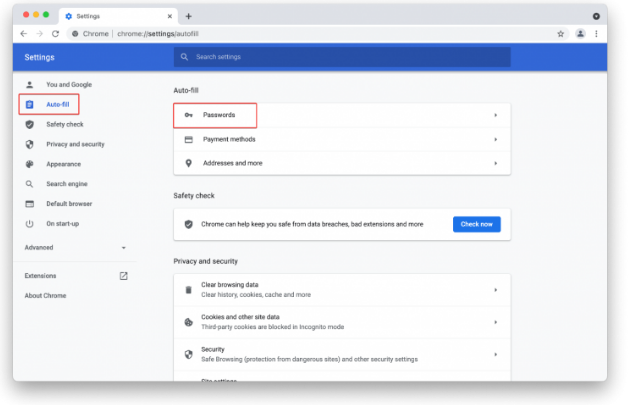Image resolution: width=631 pixels, height=405 pixels.
Task: Click the Clear browsing data label
Action: tap(230, 285)
